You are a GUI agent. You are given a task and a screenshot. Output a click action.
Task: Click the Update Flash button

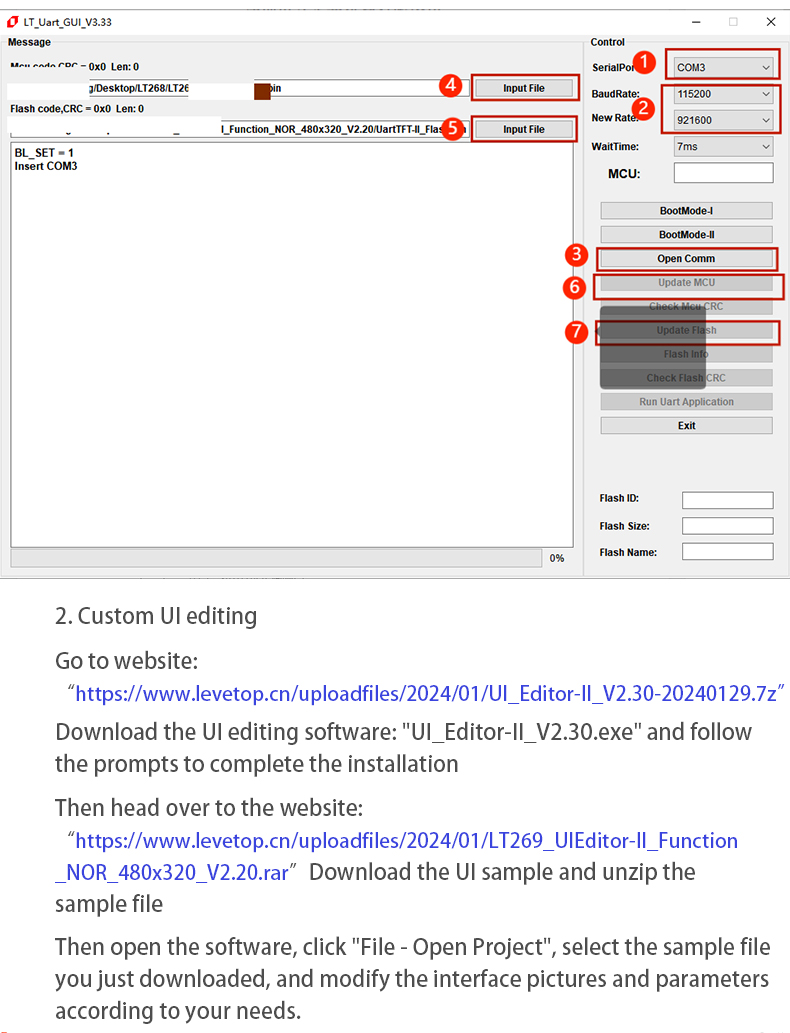point(686,330)
